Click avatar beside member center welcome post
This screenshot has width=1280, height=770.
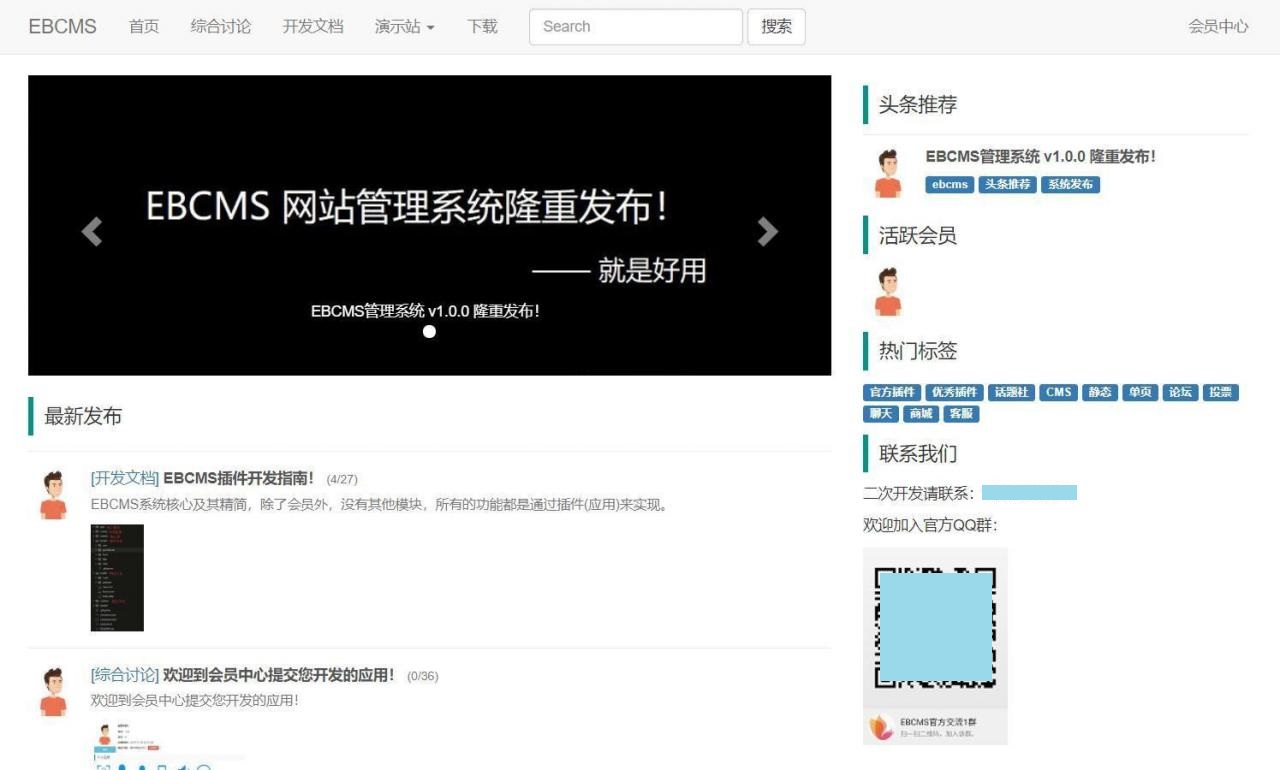click(53, 692)
